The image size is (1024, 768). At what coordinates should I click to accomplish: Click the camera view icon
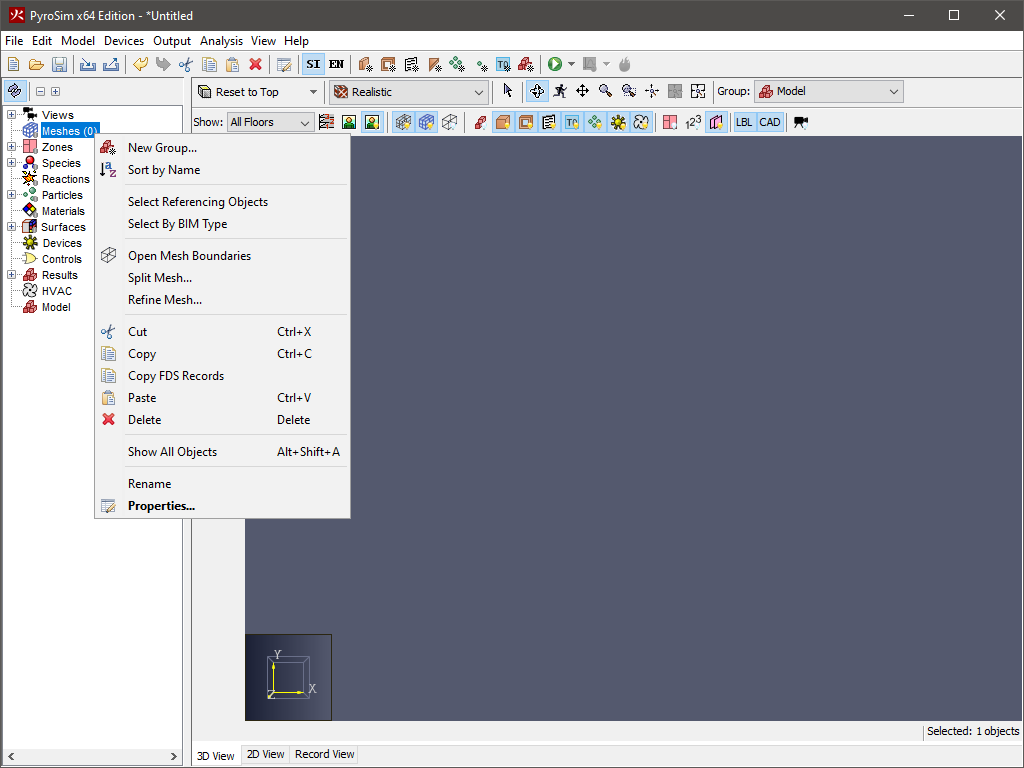(x=801, y=122)
